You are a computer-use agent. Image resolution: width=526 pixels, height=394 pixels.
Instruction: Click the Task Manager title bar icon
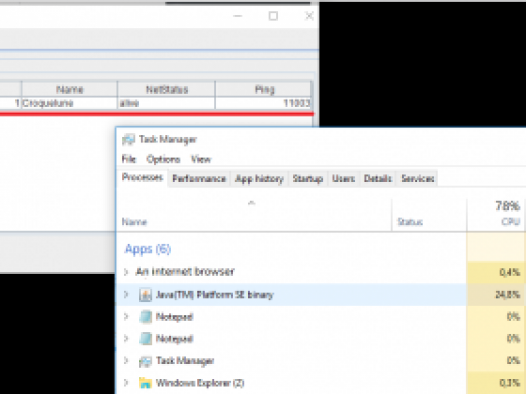click(x=128, y=139)
